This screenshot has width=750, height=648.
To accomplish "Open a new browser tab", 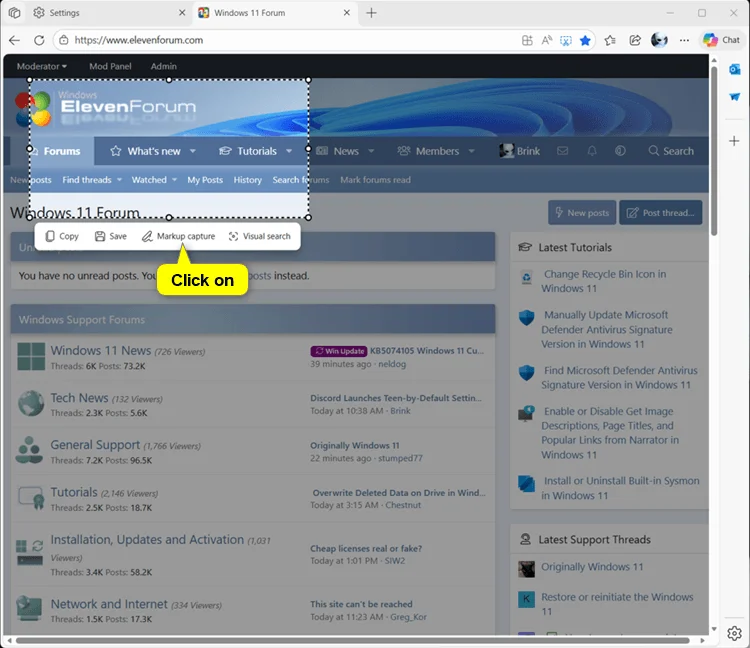I will click(371, 13).
